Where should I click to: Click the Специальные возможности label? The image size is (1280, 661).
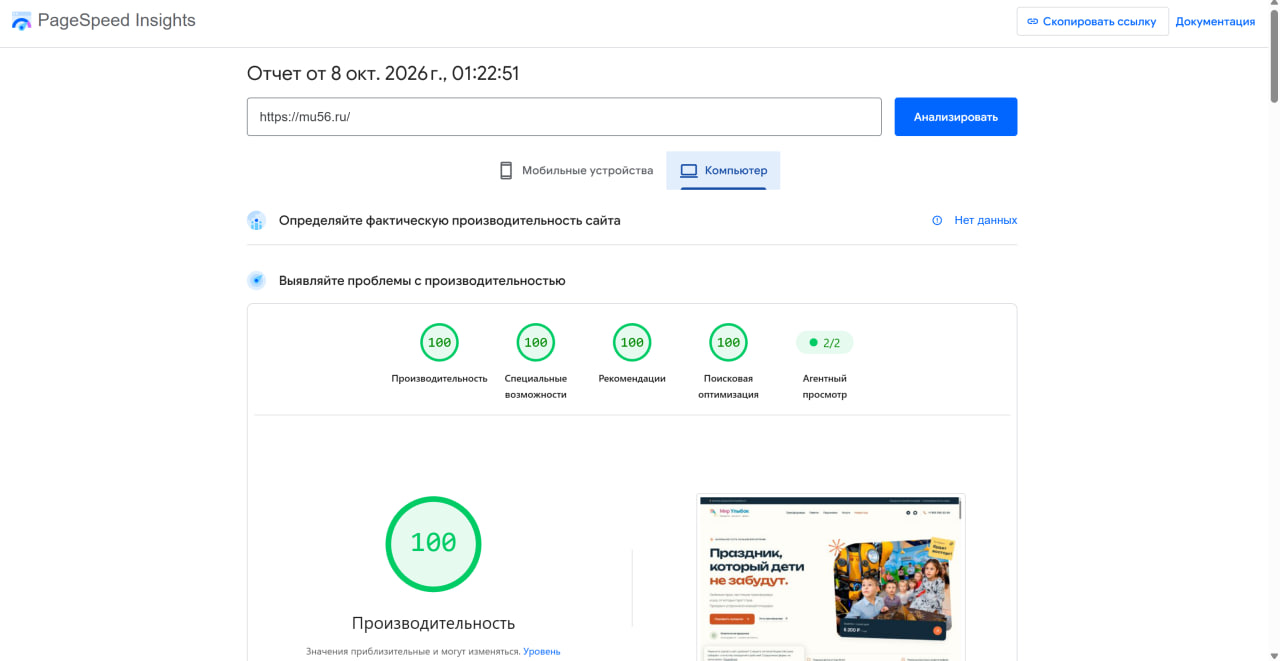(536, 386)
